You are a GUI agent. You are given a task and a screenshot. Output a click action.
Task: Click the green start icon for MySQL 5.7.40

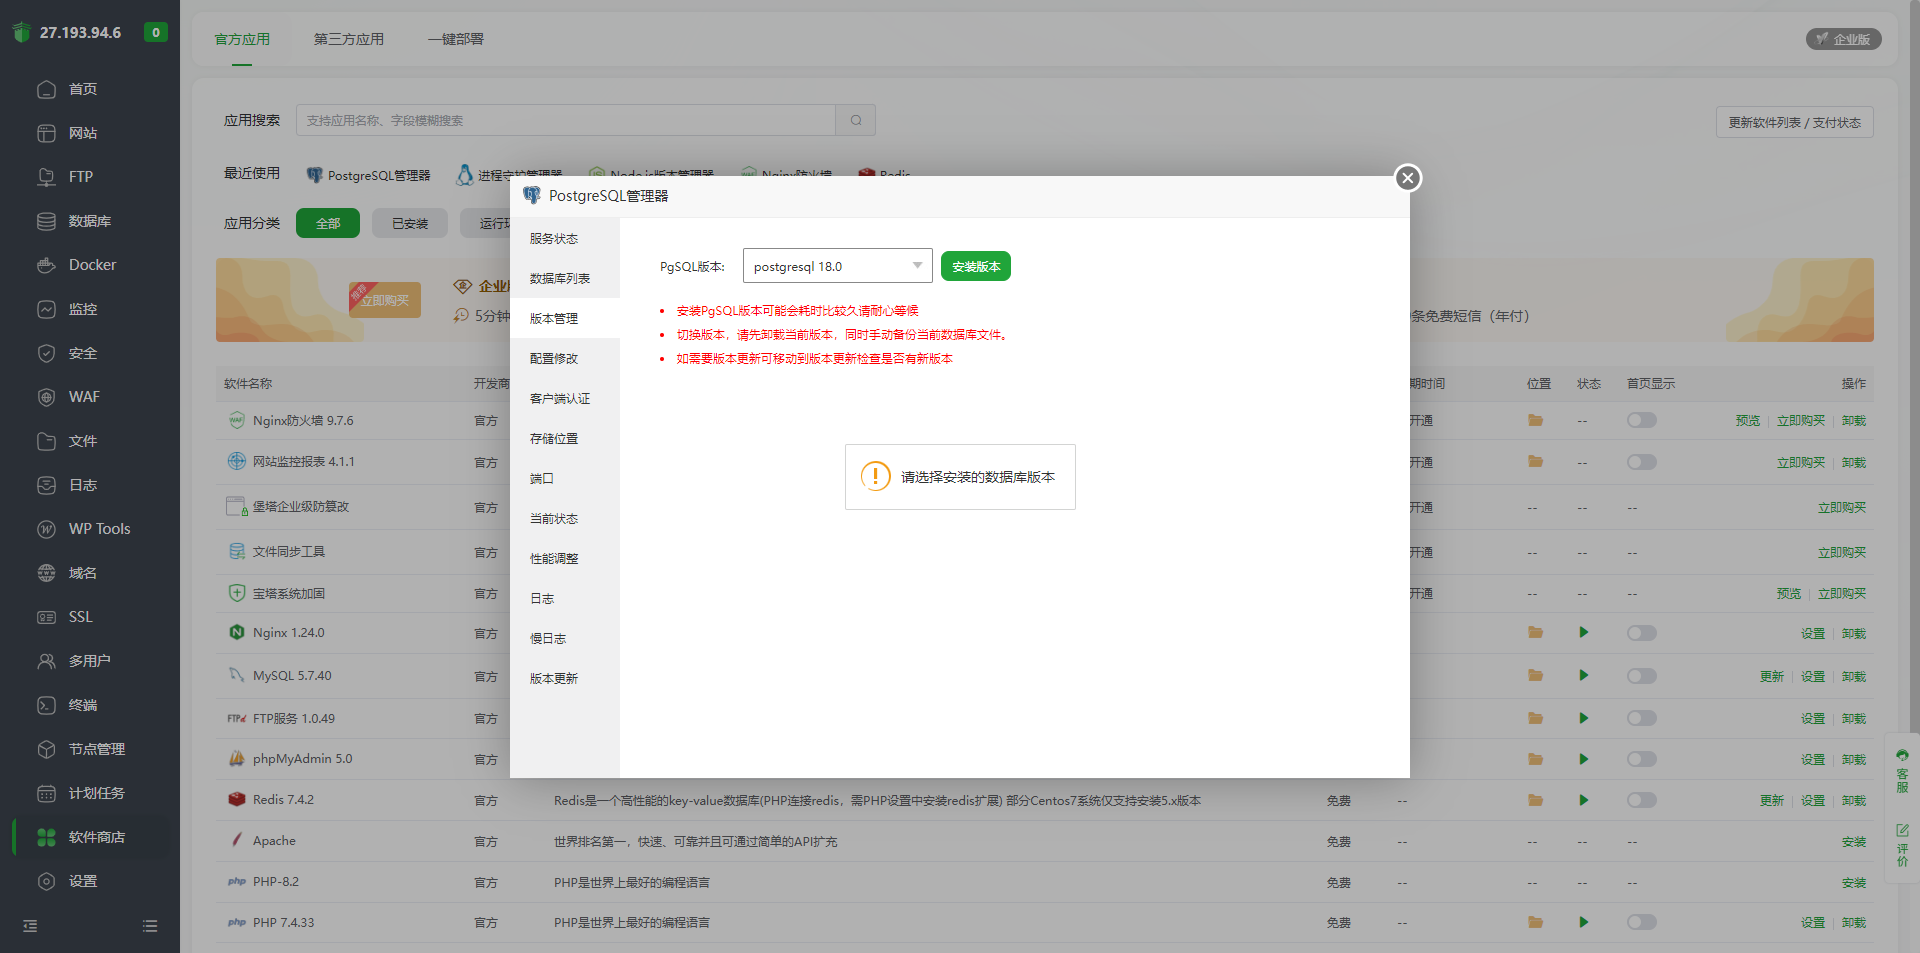pyautogui.click(x=1583, y=675)
